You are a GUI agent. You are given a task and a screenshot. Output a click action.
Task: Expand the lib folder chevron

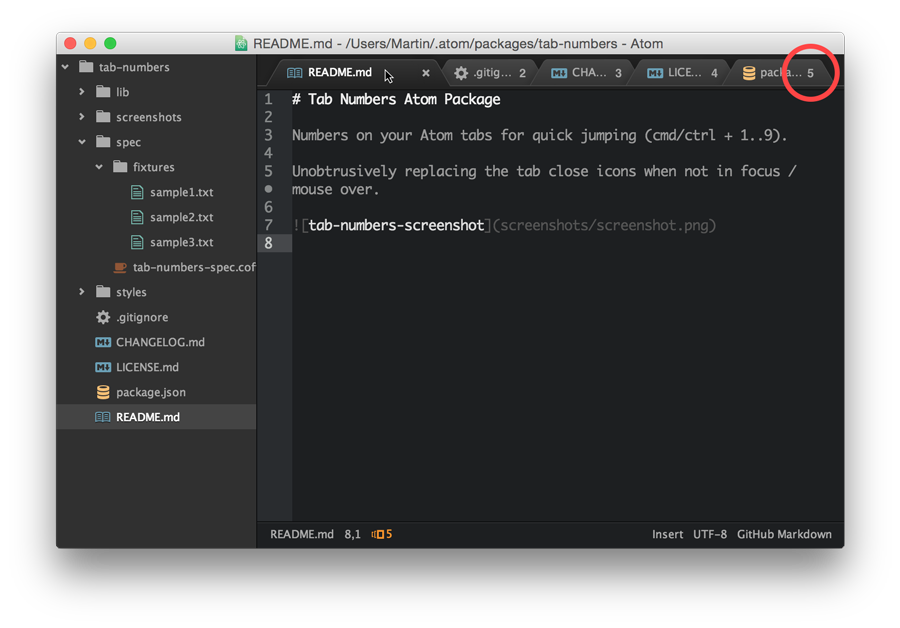click(82, 92)
